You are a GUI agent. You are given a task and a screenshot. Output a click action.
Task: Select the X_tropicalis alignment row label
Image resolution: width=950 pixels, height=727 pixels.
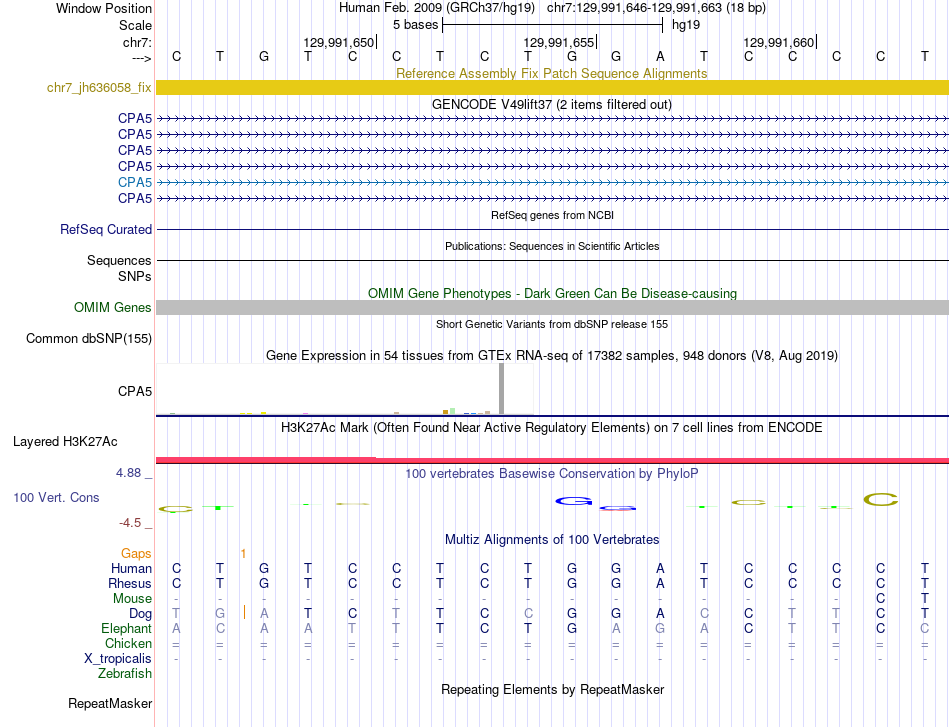(118, 659)
